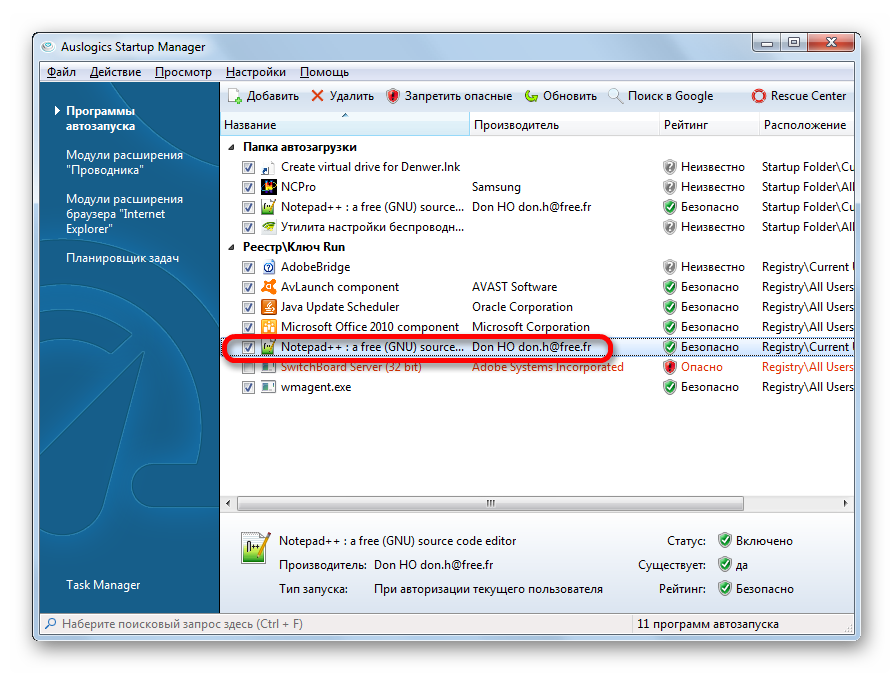Screen dimensions: 894x674
Task: Toggle checkbox for Утилита настройки беспроводн...
Action: (x=248, y=228)
